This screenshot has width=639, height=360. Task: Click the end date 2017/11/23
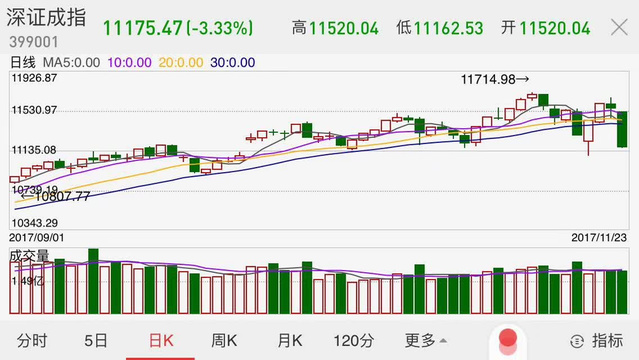click(x=599, y=238)
